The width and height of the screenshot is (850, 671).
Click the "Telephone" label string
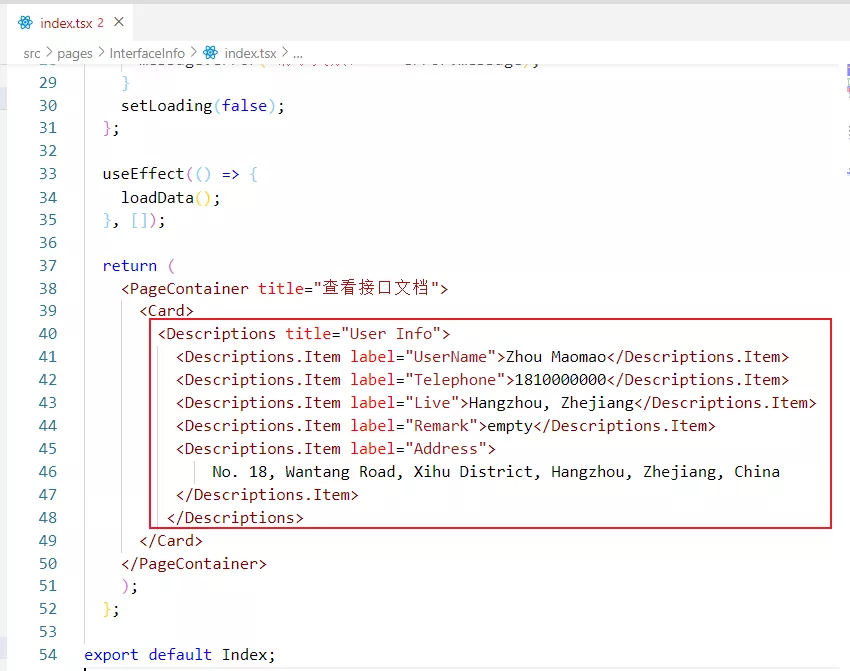pyautogui.click(x=454, y=379)
